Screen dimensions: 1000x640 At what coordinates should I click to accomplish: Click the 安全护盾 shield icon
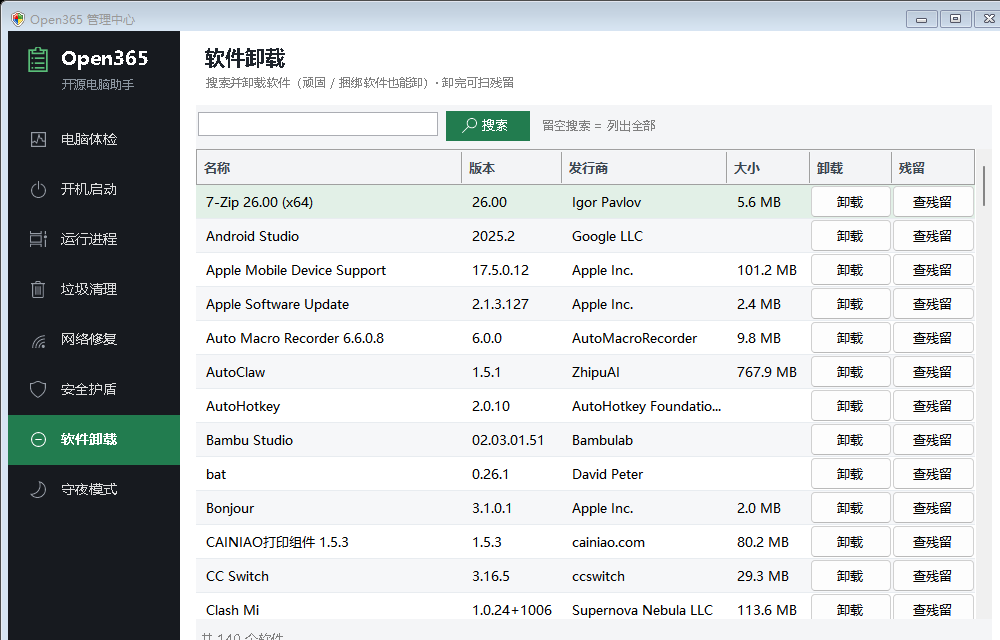coord(38,389)
